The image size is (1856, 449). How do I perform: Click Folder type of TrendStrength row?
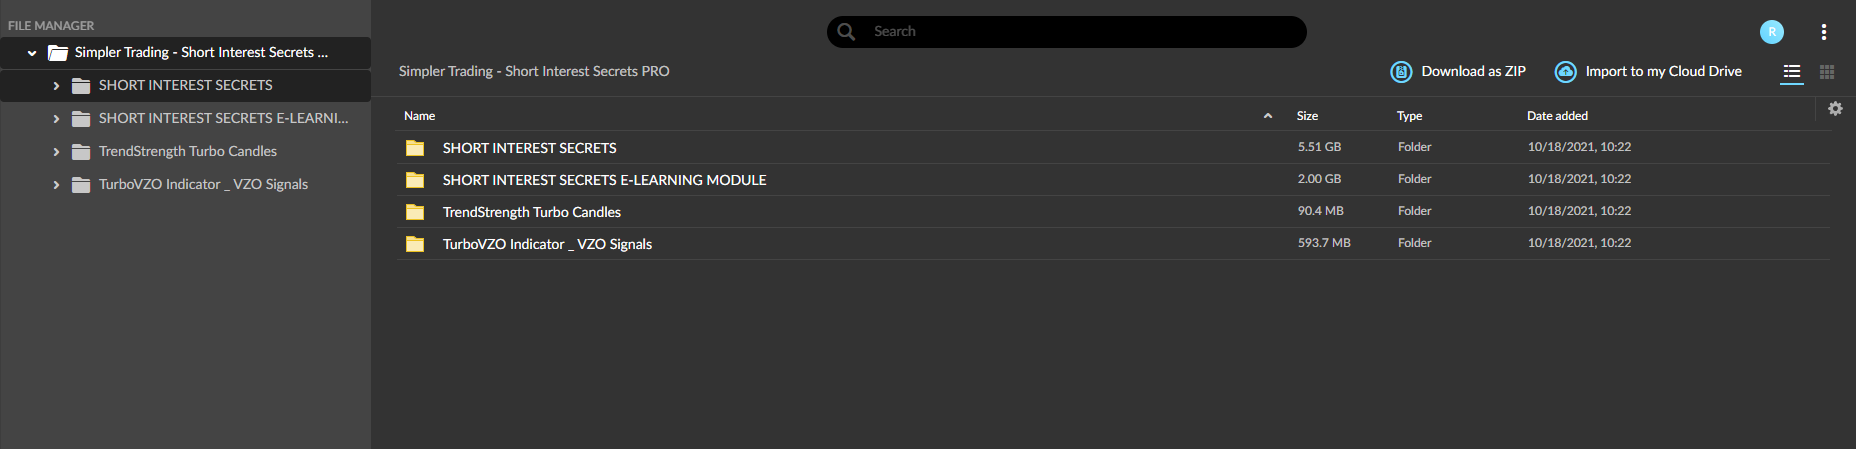coord(1414,211)
